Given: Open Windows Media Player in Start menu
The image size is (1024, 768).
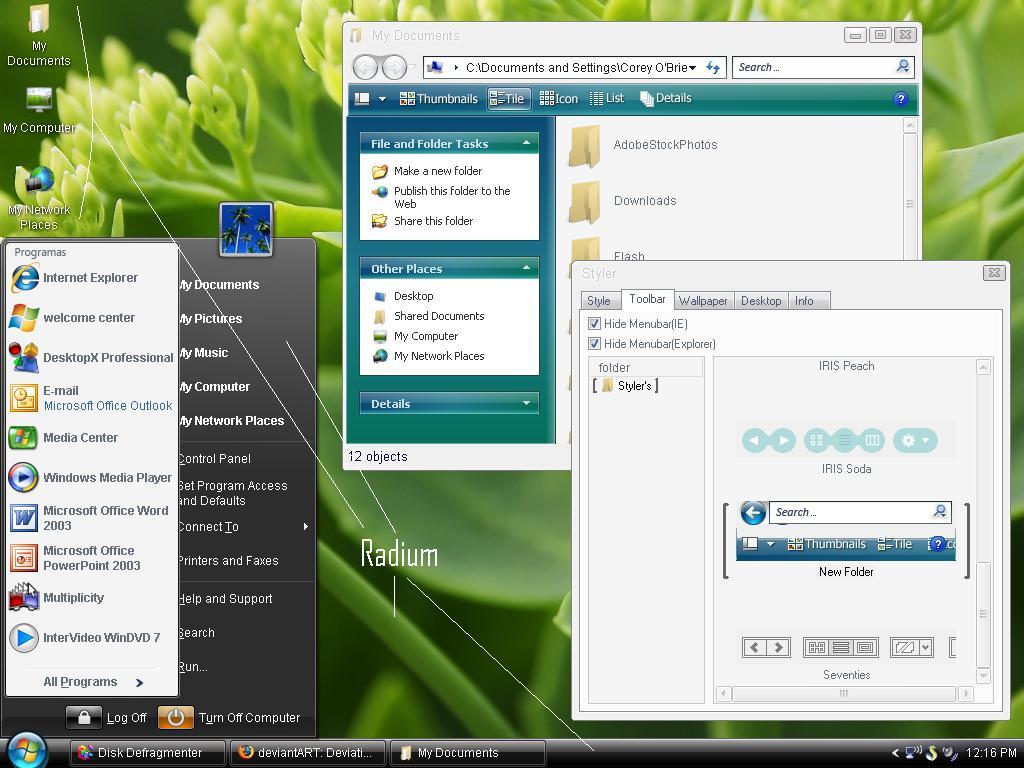Looking at the screenshot, I should pyautogui.click(x=91, y=477).
